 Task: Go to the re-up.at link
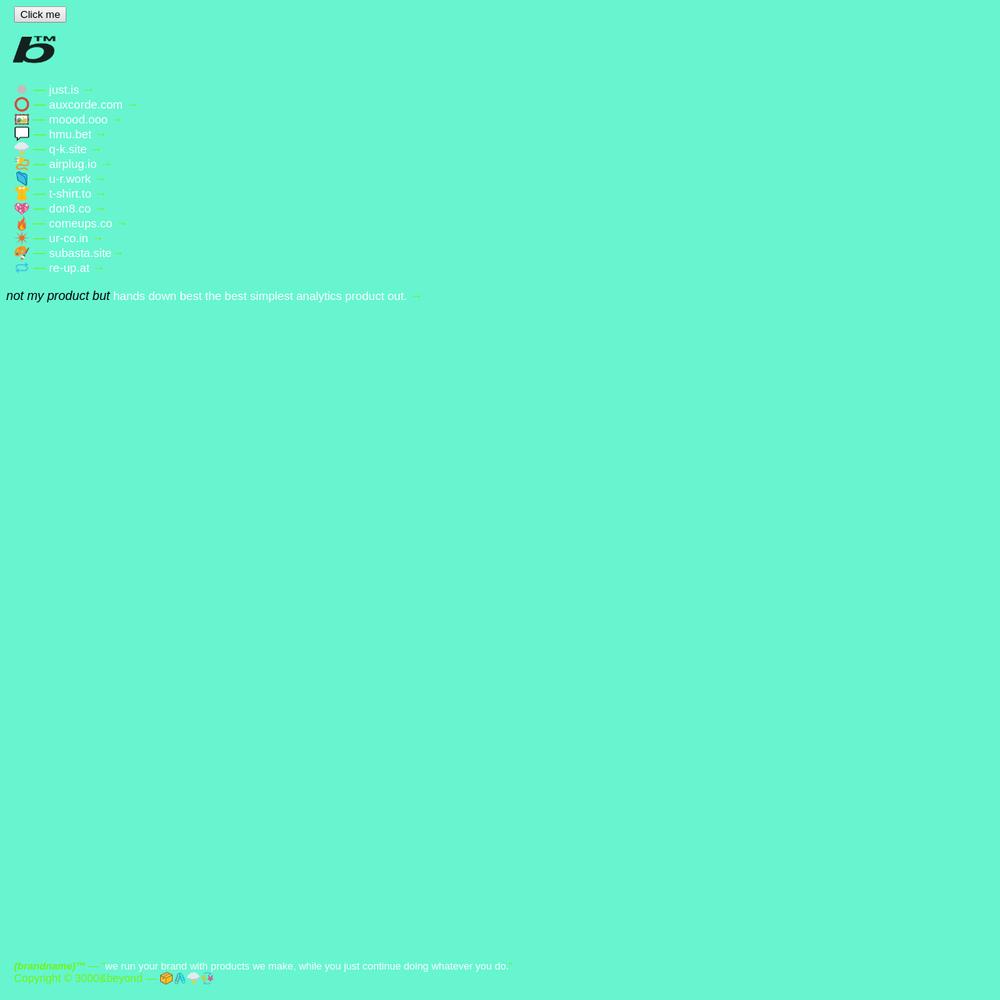click(x=69, y=268)
